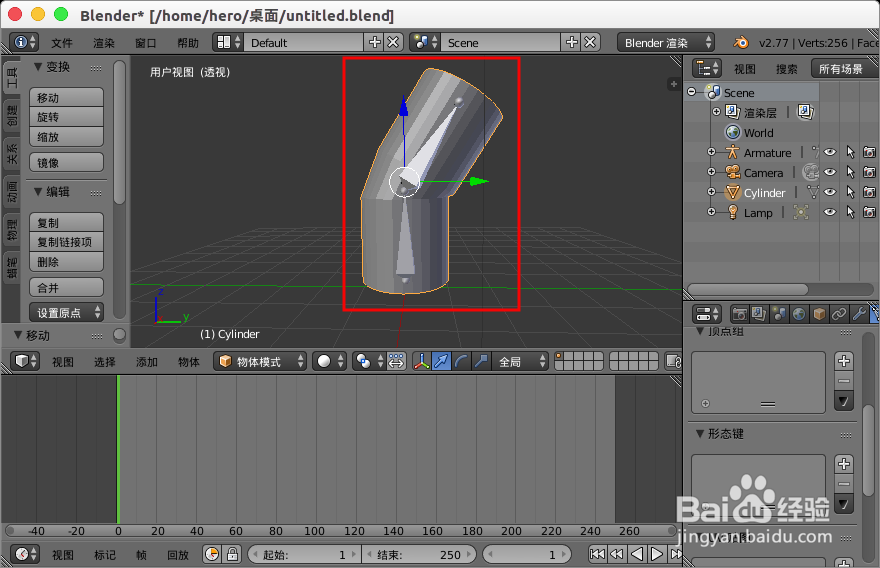Select the Cylinder mesh icon in outliner
Image resolution: width=880 pixels, height=568 pixels.
[732, 193]
